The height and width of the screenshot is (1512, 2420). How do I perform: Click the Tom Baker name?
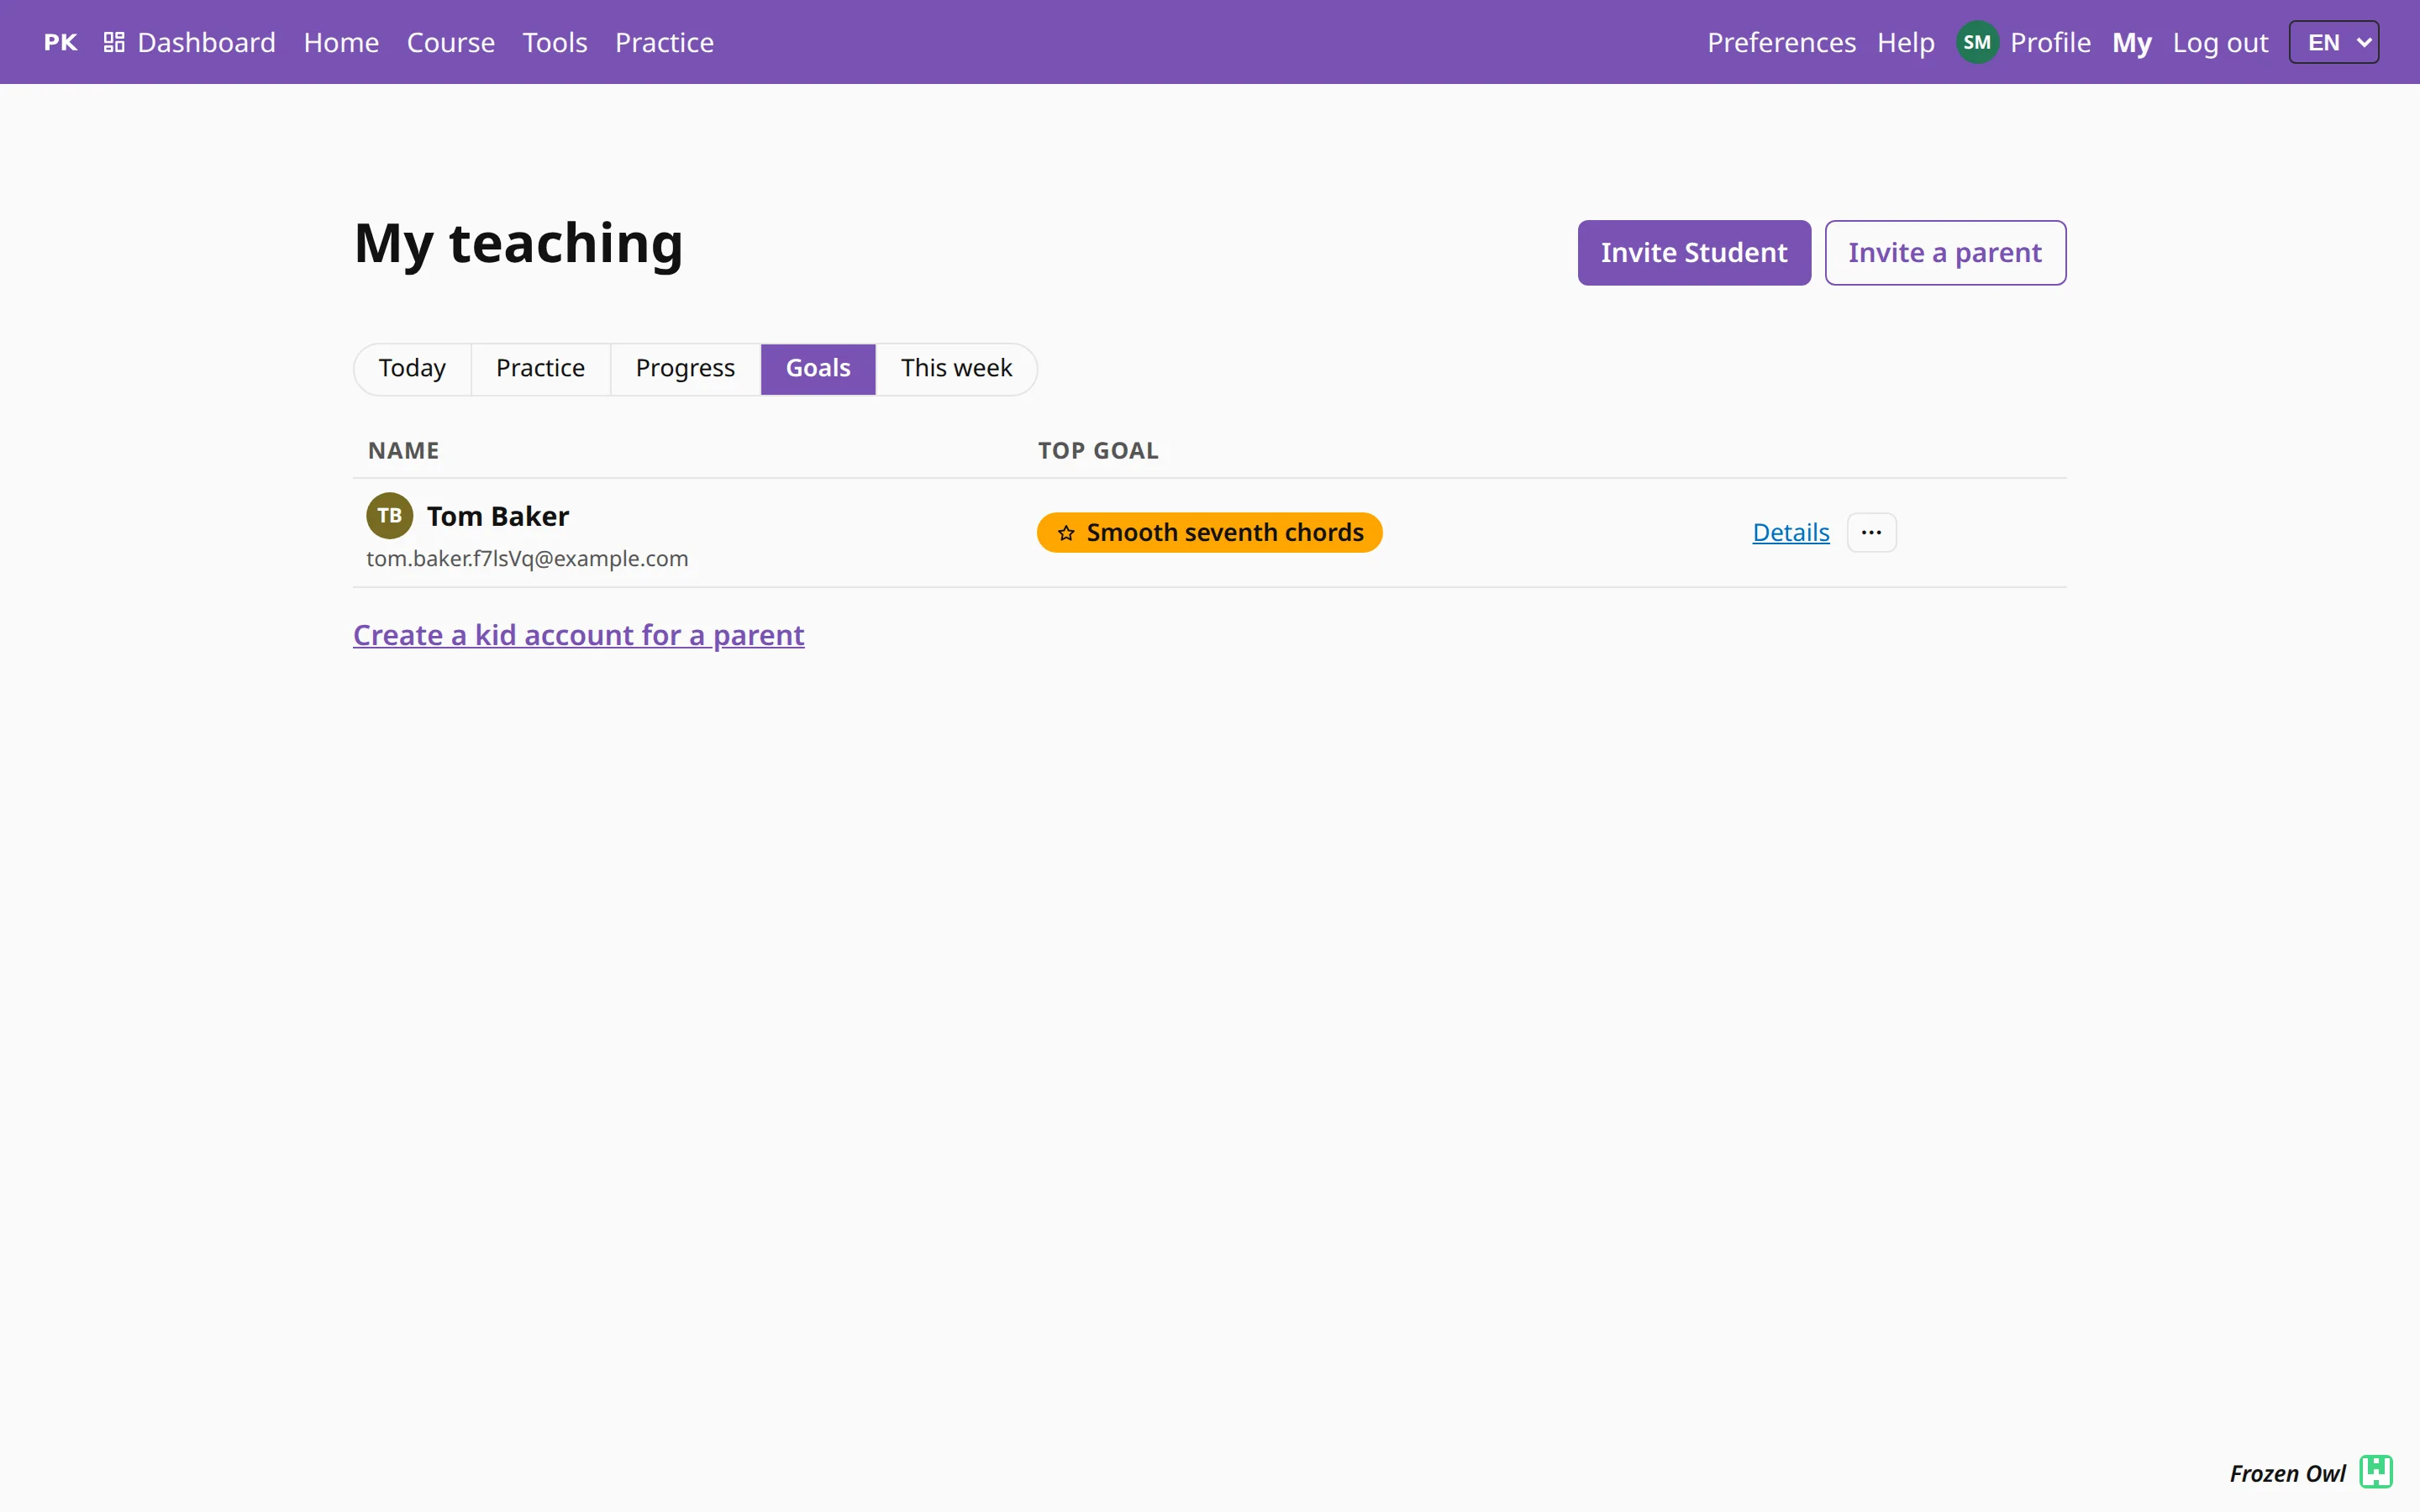(x=497, y=516)
